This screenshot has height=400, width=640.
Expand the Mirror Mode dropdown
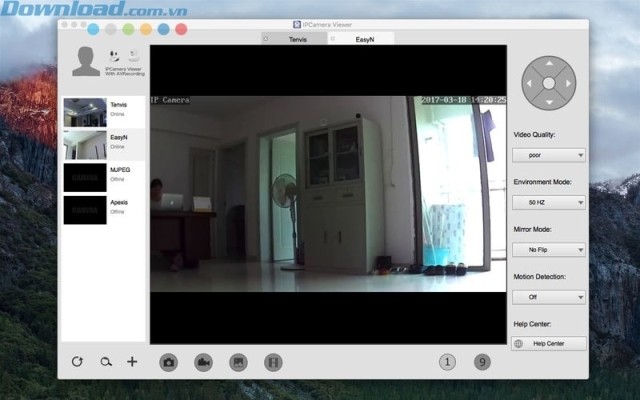point(548,249)
